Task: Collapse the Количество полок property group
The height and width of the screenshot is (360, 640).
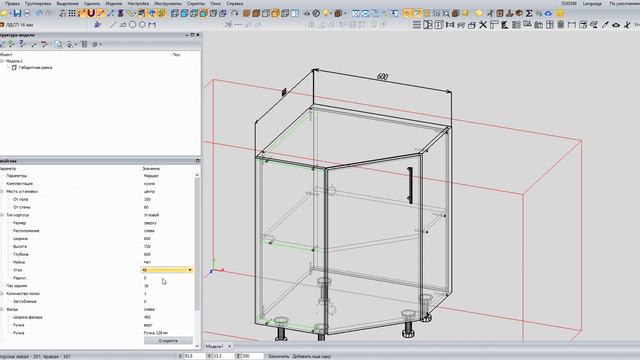Action: pos(2,293)
